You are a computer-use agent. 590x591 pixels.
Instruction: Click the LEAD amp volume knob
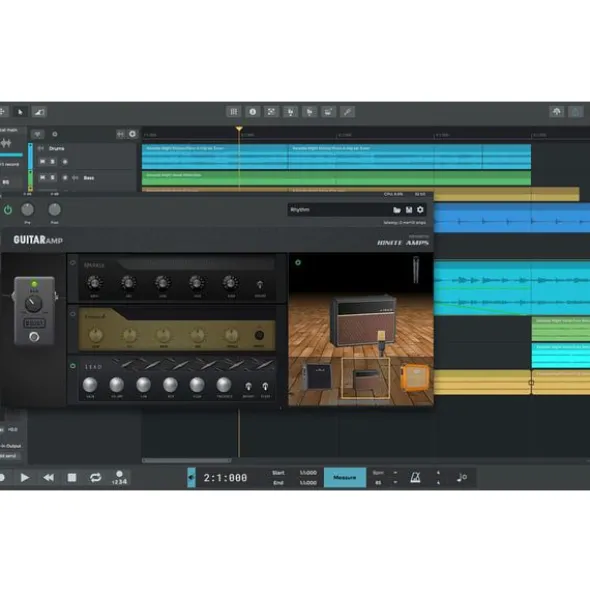tap(116, 384)
